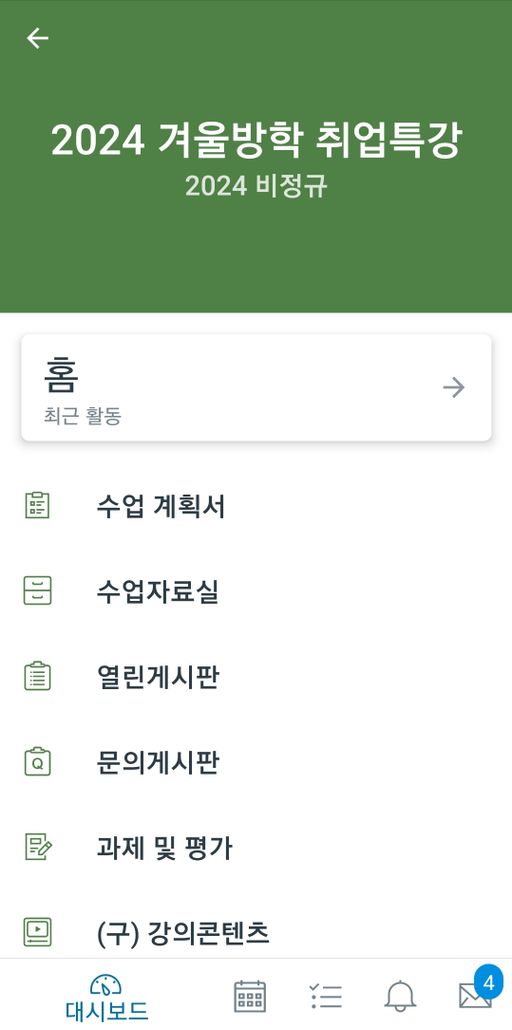Tap the back arrow icon
512x1030 pixels.
(37, 38)
